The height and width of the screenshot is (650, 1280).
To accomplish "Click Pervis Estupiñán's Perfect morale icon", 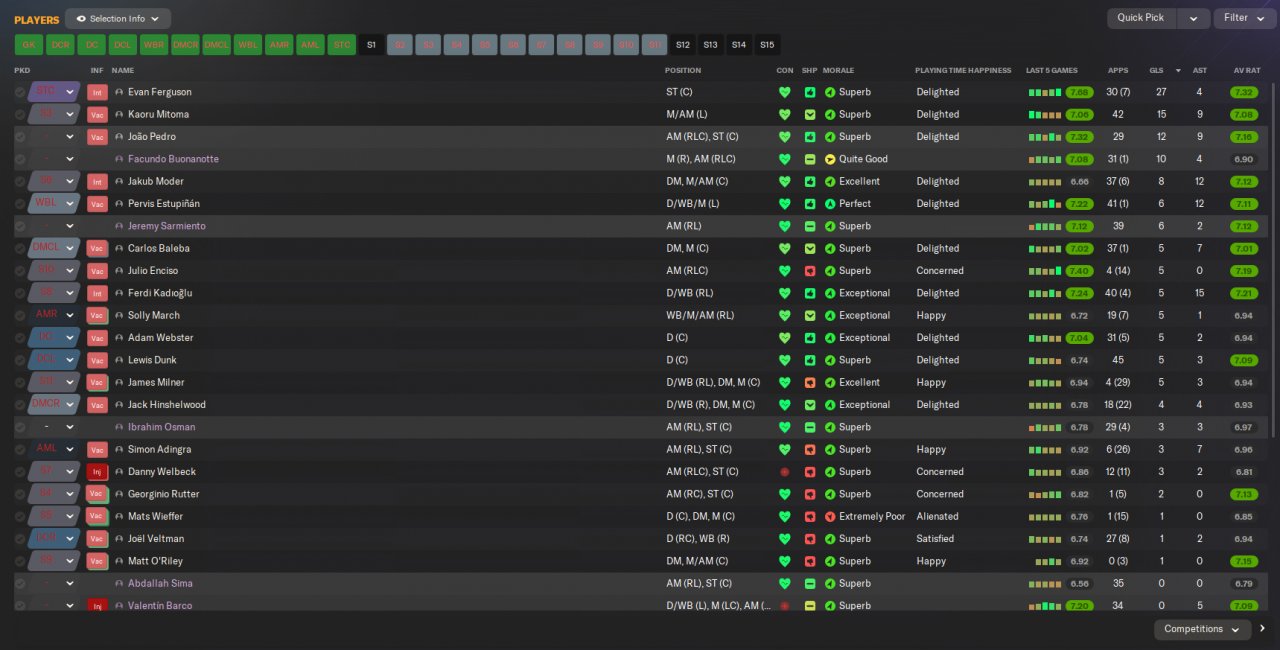I will point(830,204).
